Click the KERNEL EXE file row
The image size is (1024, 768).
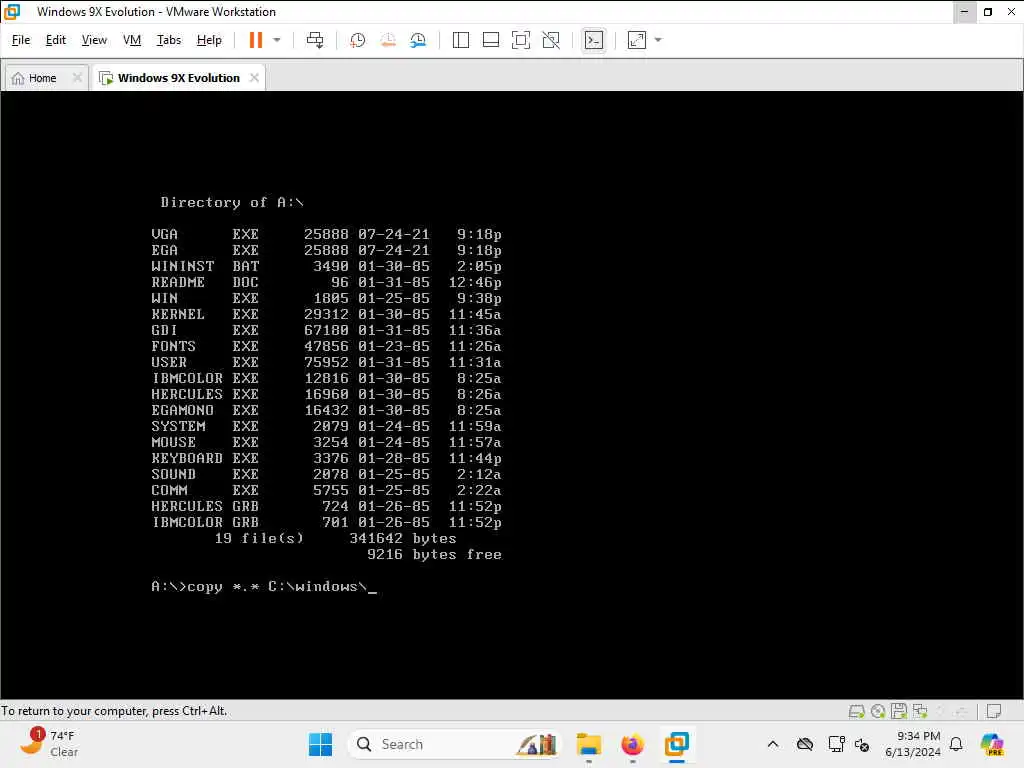(x=326, y=314)
